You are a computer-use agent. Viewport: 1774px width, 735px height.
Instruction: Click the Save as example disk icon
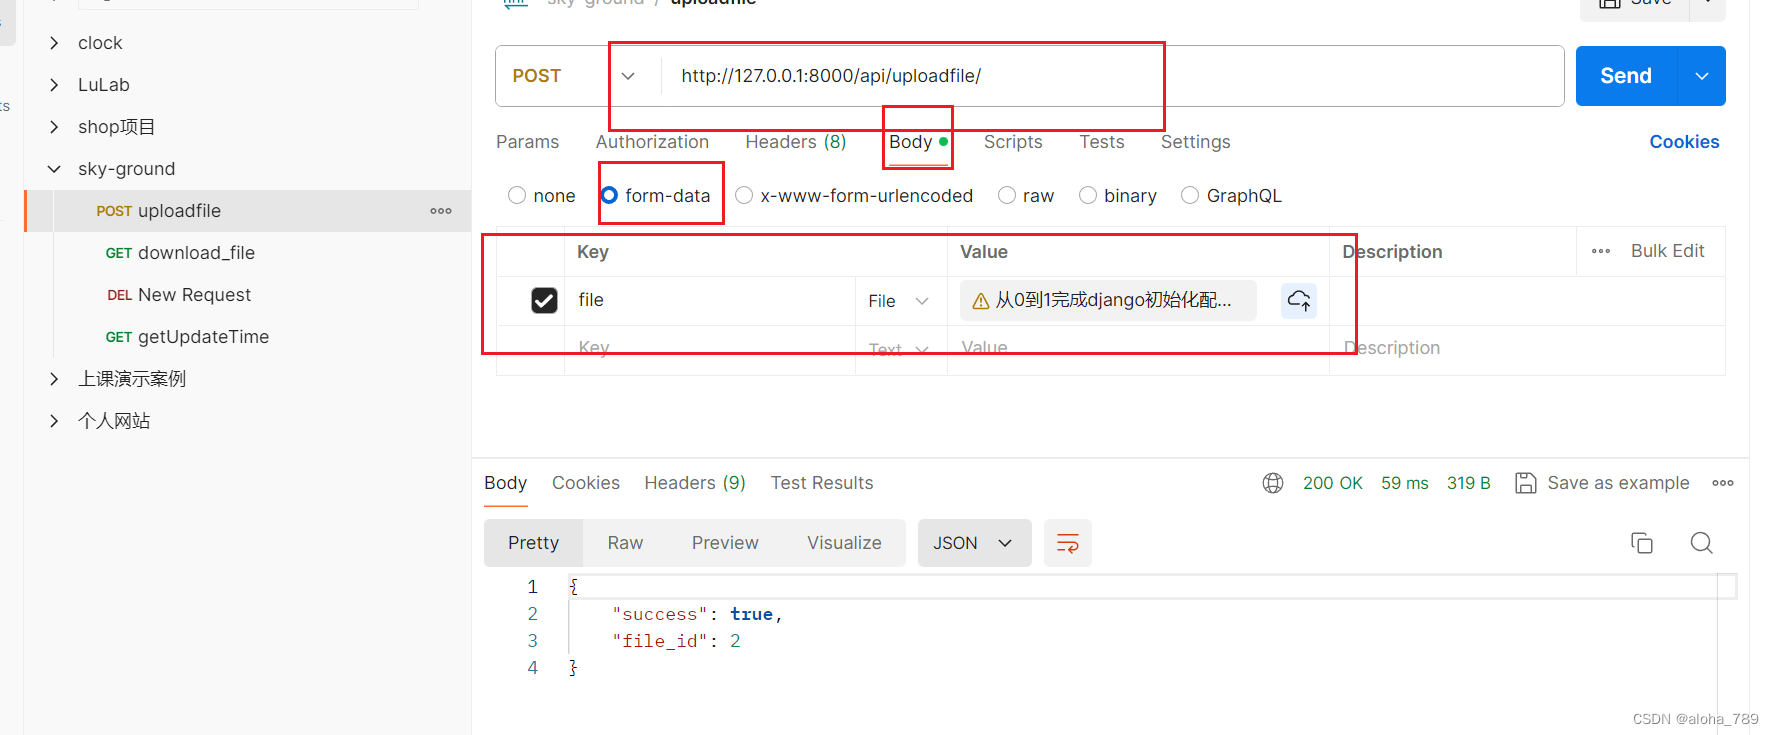(1525, 483)
